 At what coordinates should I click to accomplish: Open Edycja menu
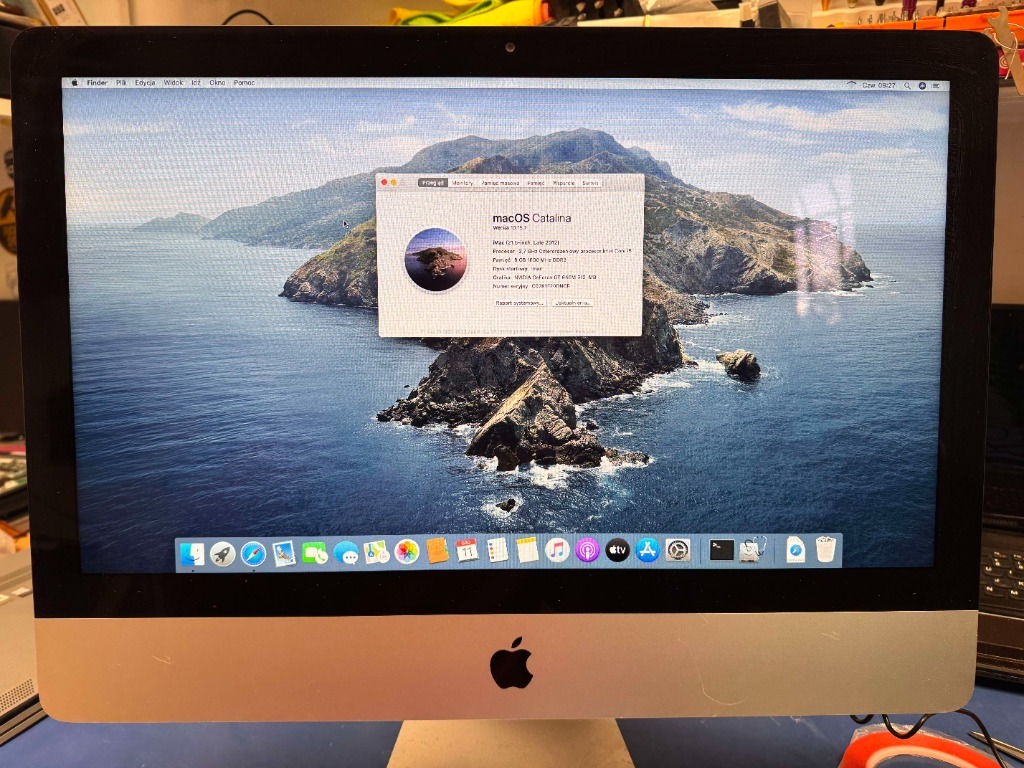coord(145,83)
